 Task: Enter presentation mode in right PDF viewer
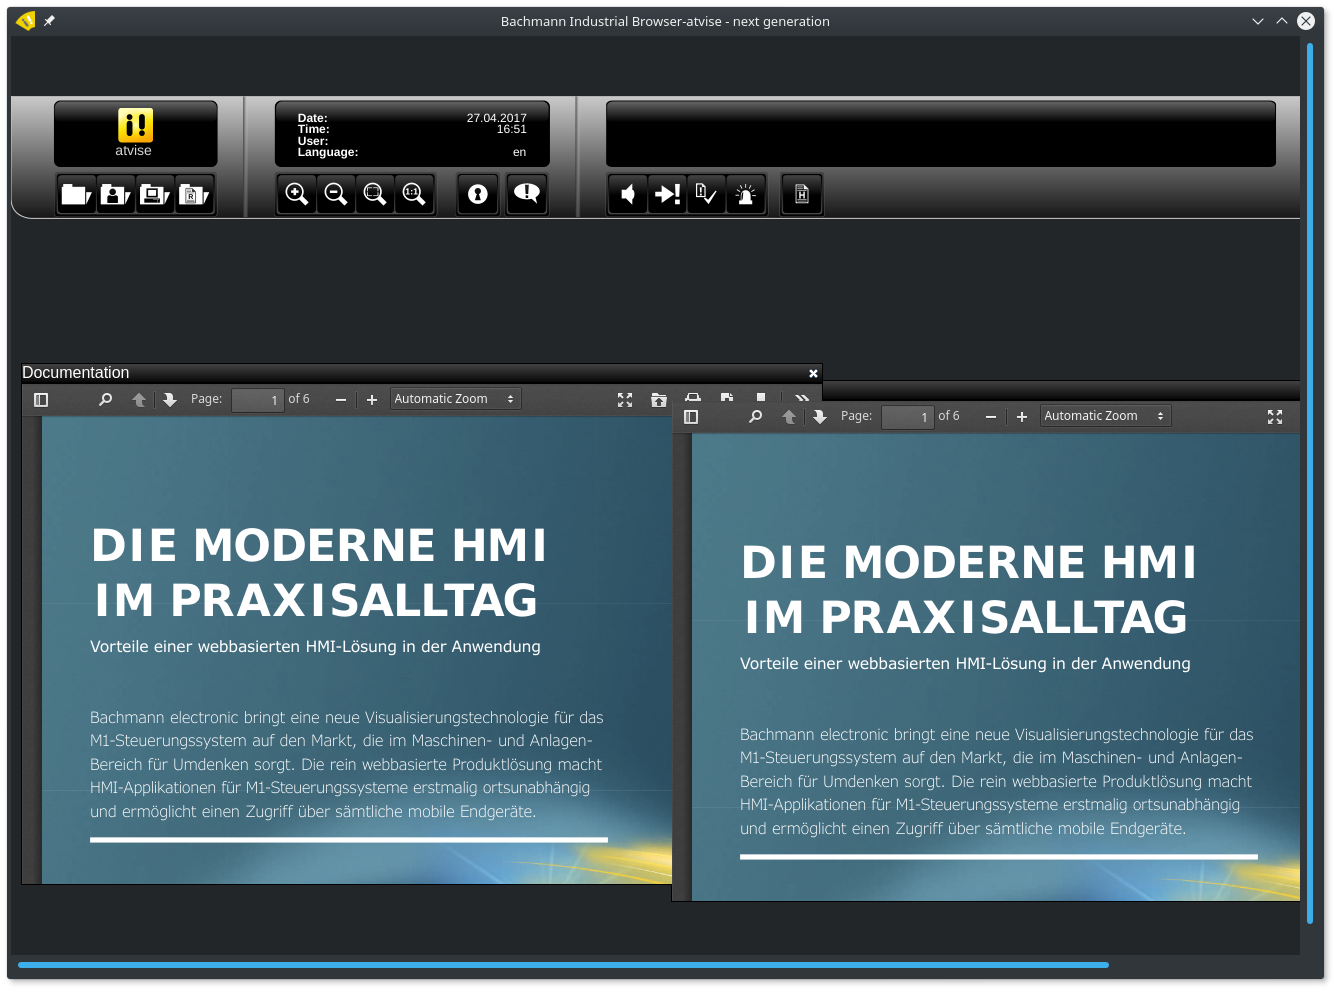tap(1275, 417)
